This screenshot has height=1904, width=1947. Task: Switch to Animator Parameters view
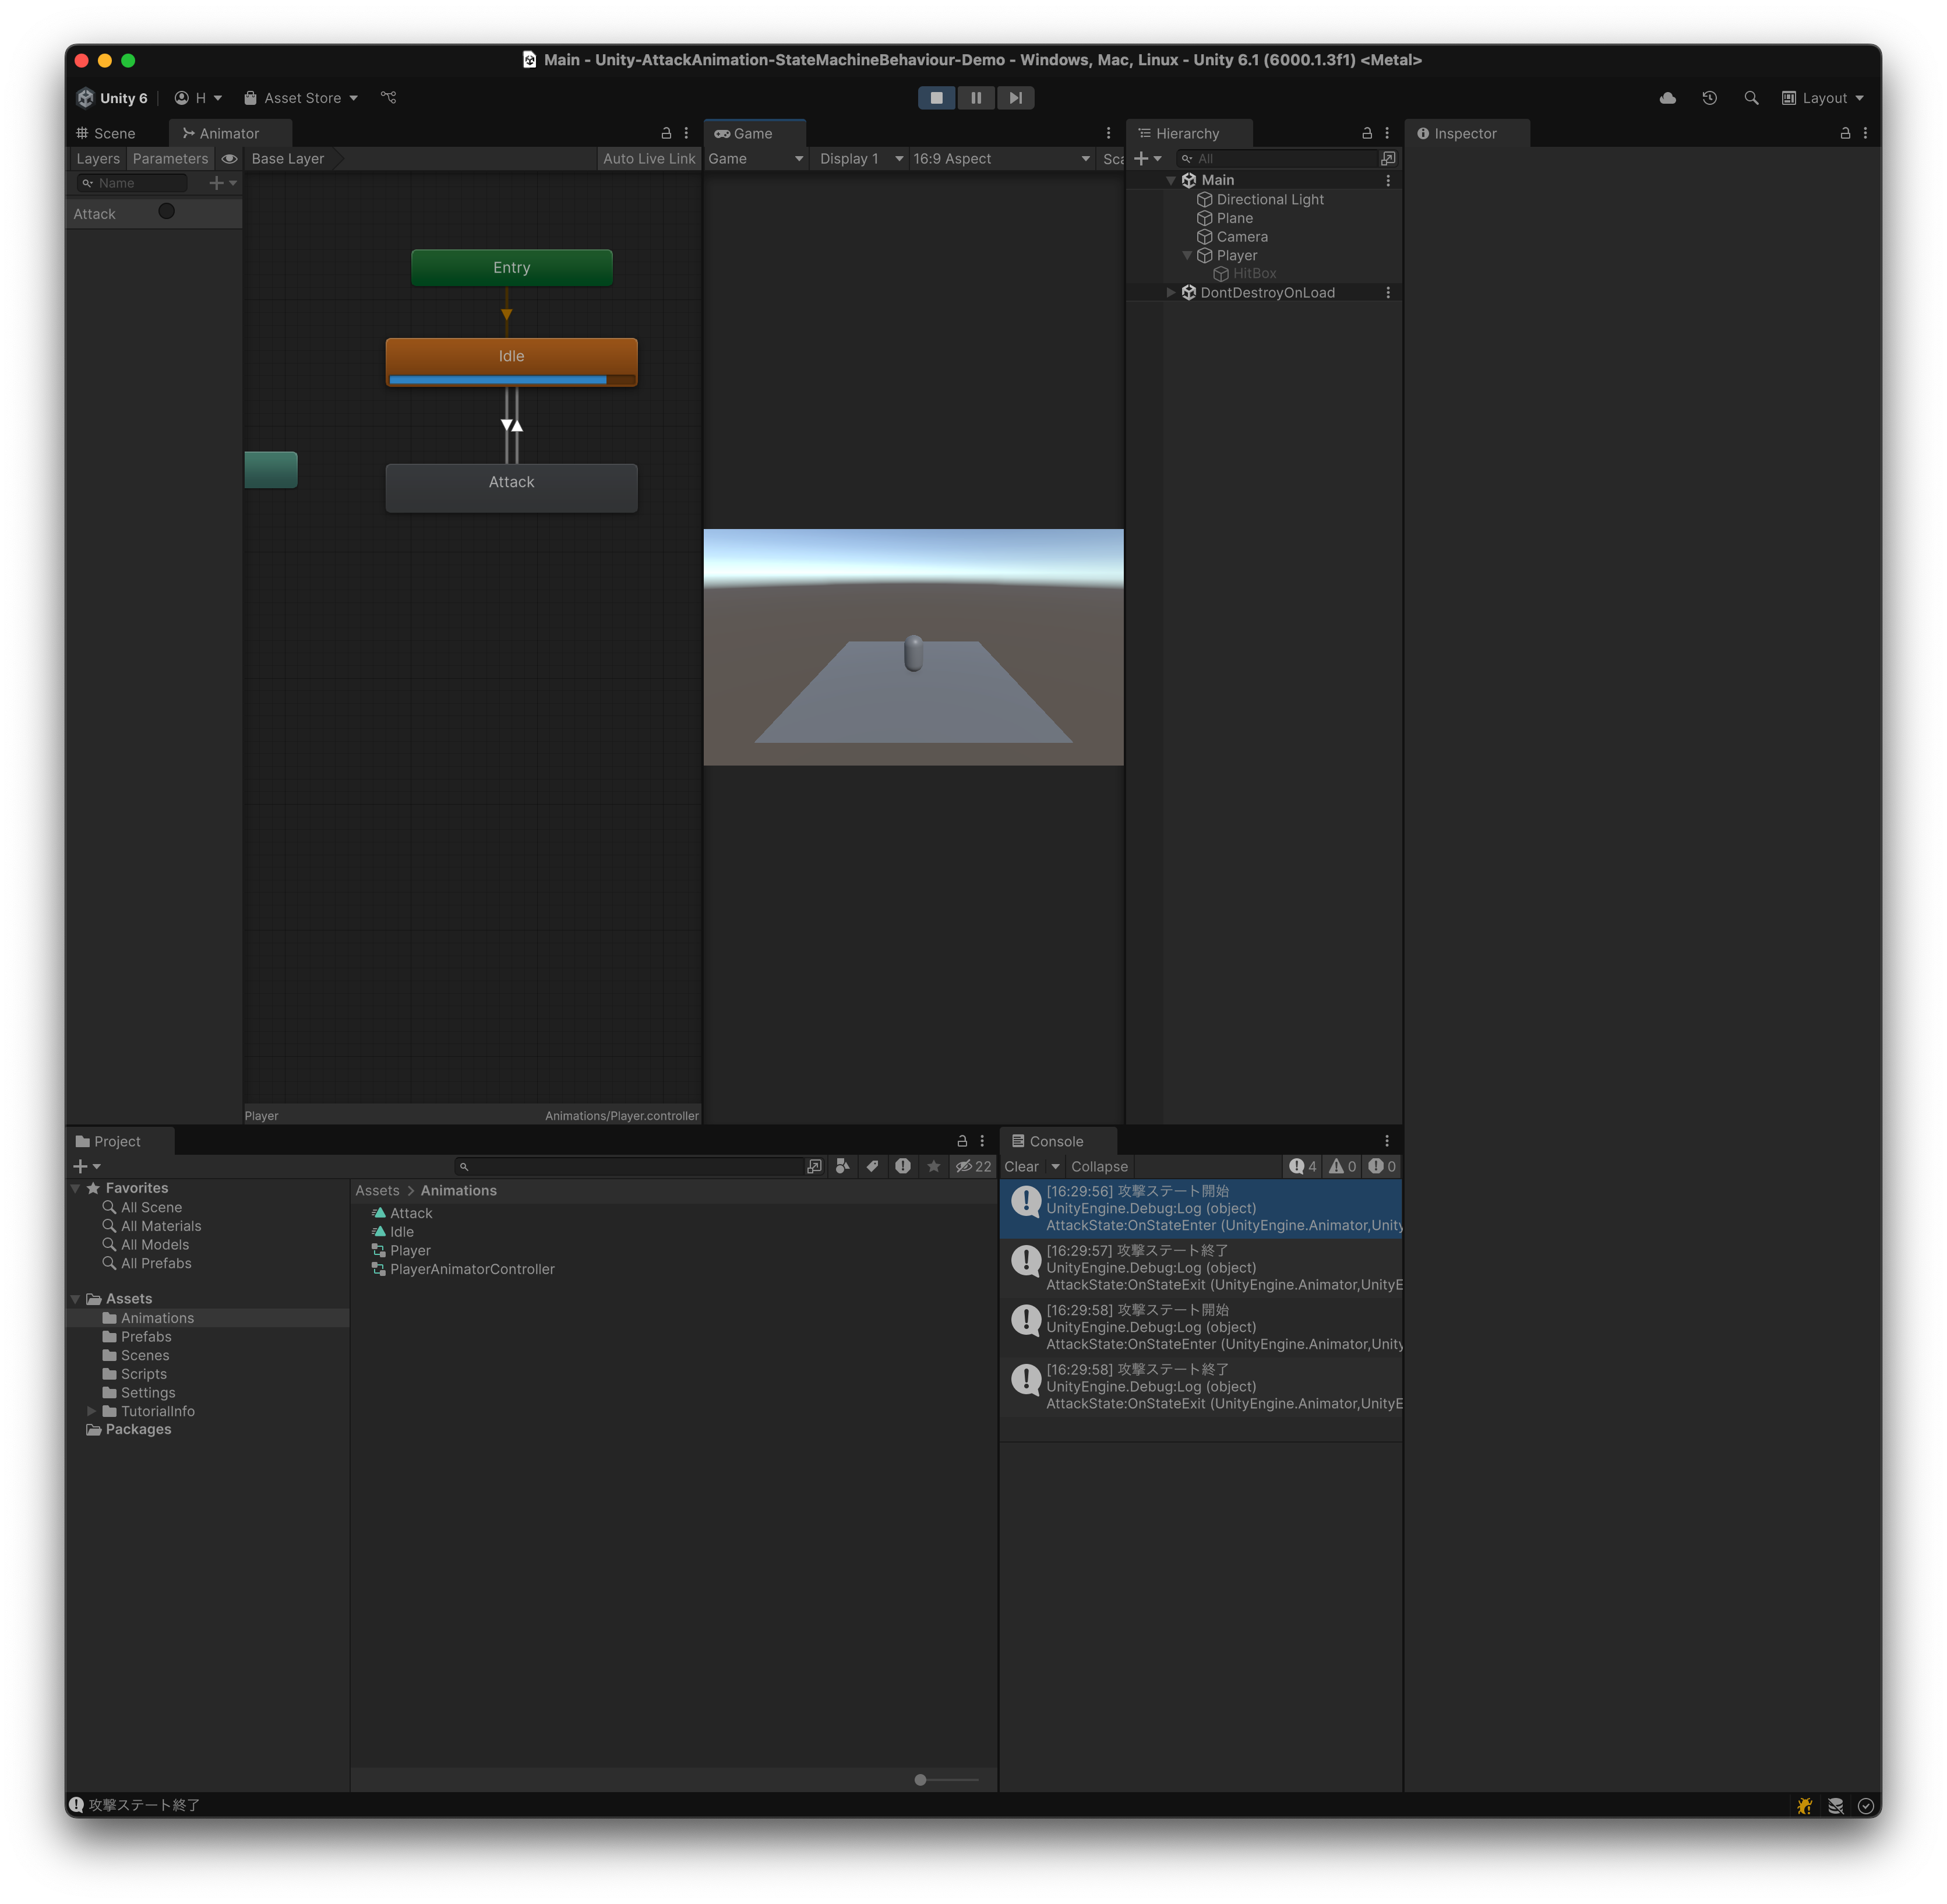click(x=170, y=159)
